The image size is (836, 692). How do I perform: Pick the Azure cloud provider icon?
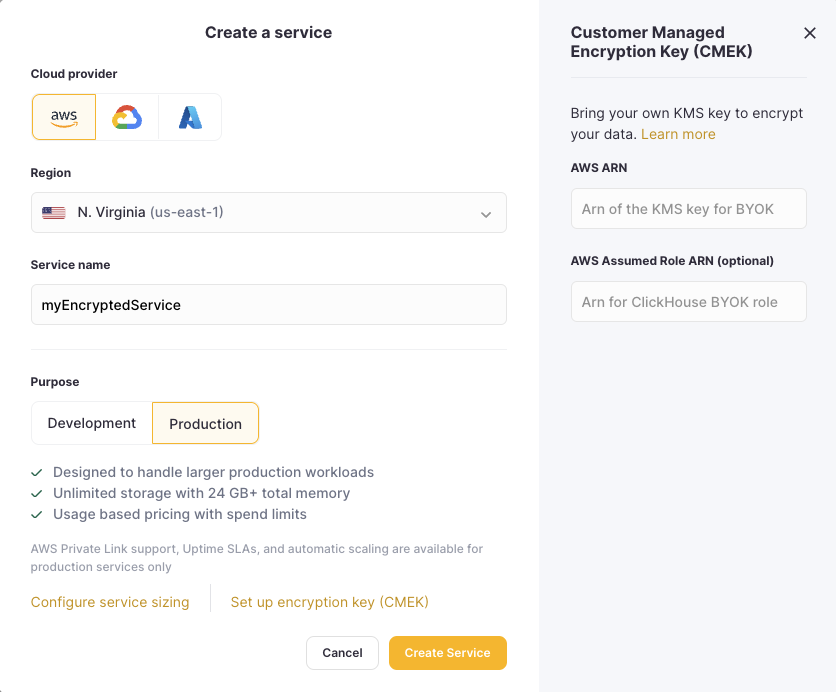pos(190,117)
